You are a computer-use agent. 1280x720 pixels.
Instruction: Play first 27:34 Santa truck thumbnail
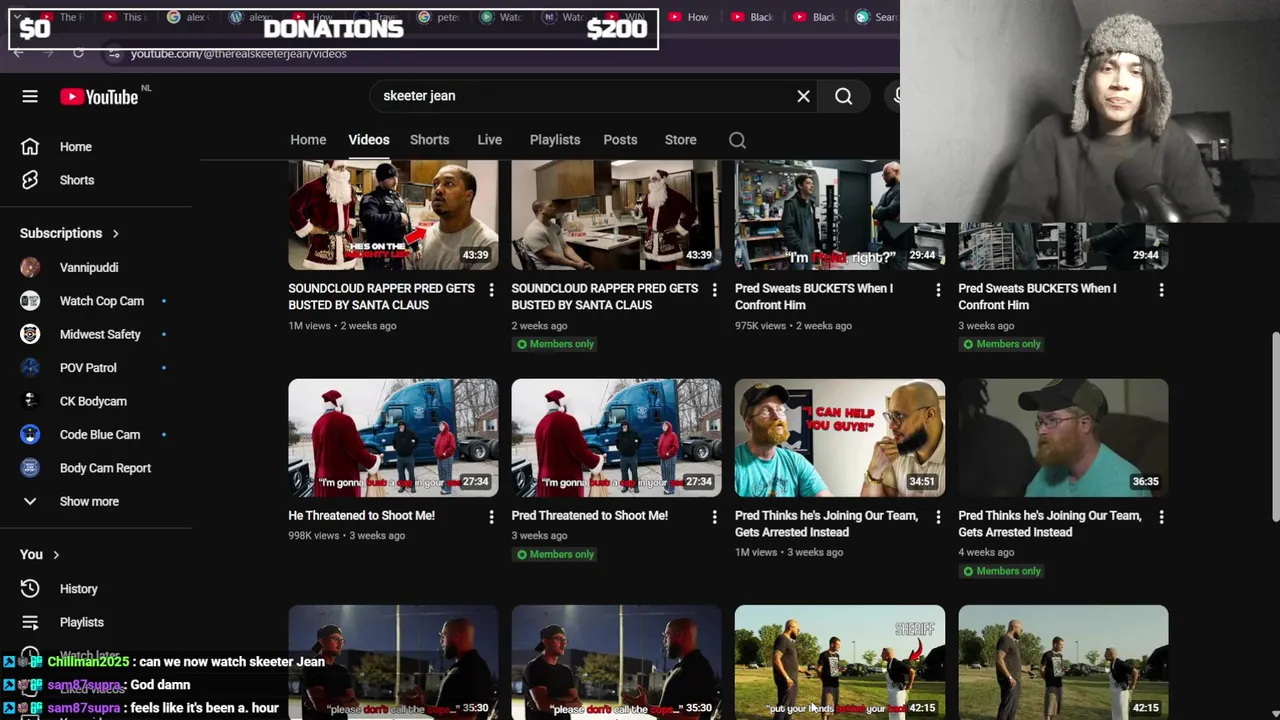pos(393,438)
